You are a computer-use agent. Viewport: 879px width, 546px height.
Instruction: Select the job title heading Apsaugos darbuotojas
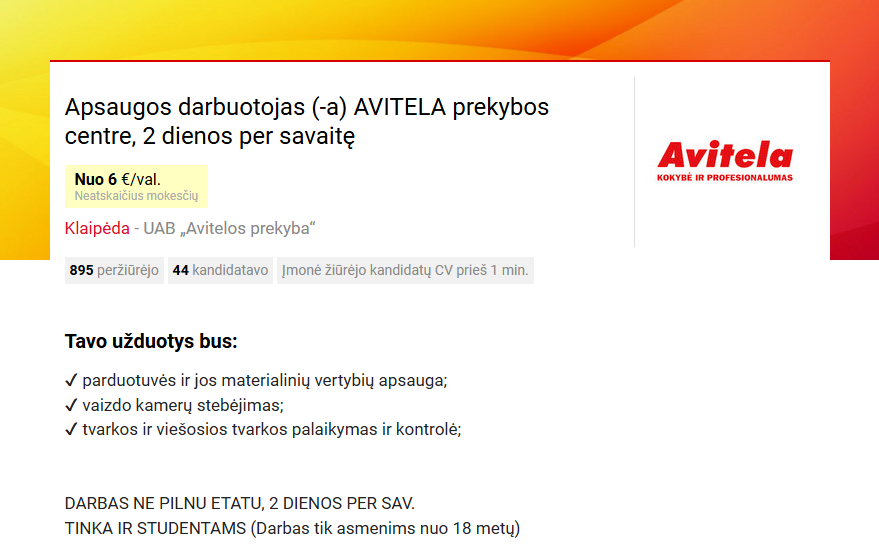(x=307, y=121)
